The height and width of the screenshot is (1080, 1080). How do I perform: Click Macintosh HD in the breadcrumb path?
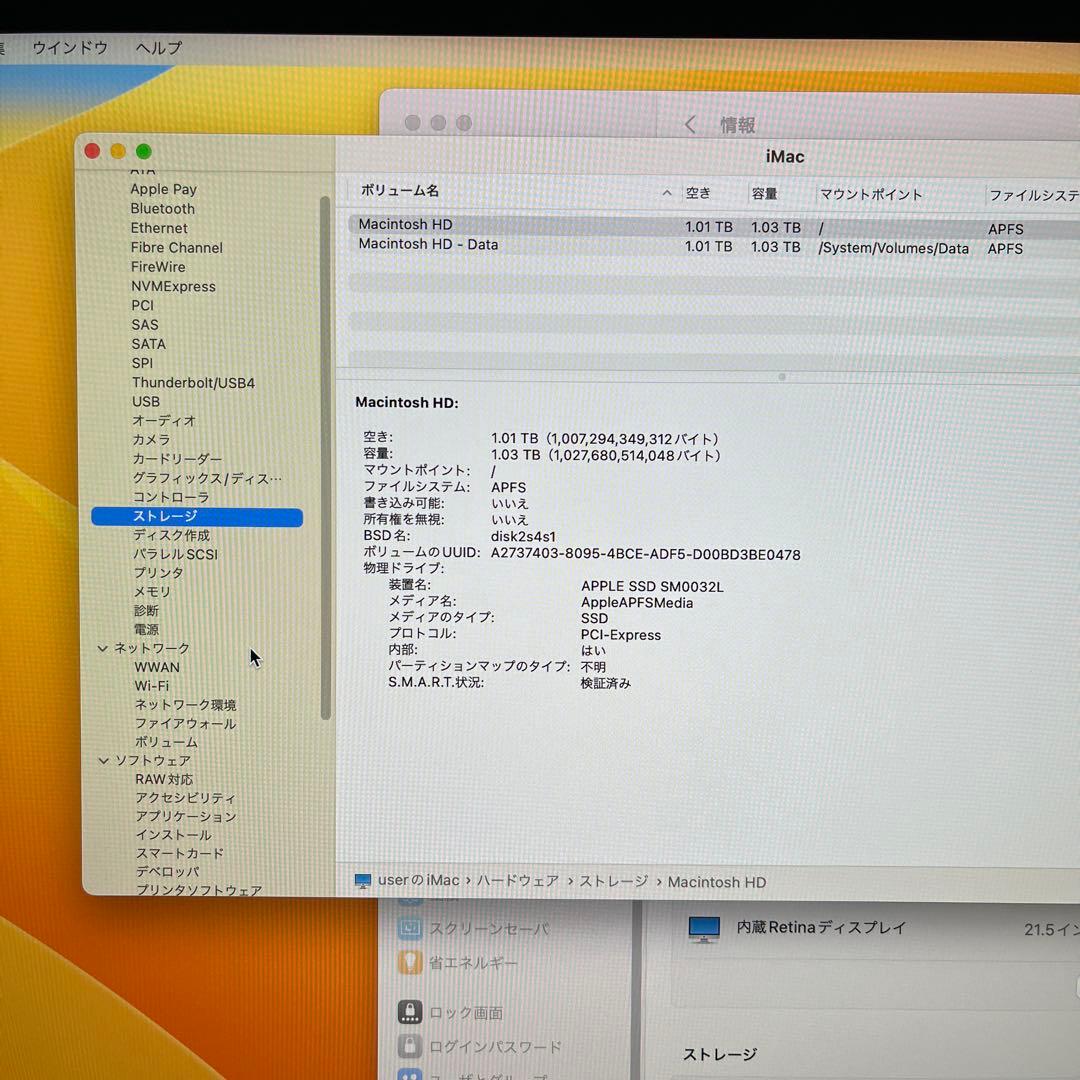pos(717,882)
